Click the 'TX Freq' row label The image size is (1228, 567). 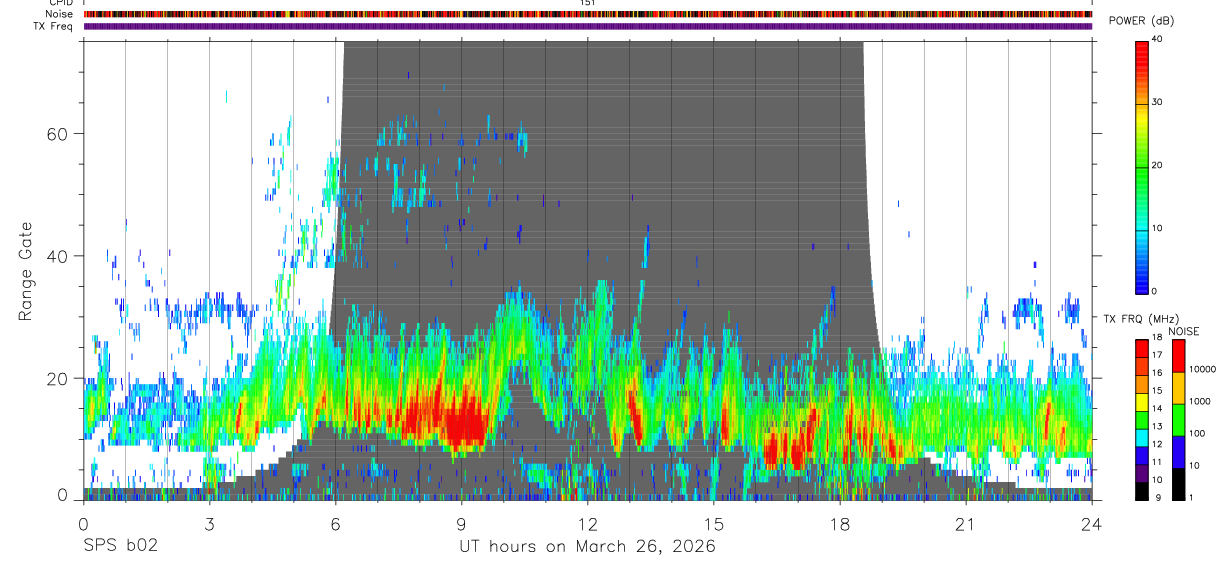click(53, 26)
